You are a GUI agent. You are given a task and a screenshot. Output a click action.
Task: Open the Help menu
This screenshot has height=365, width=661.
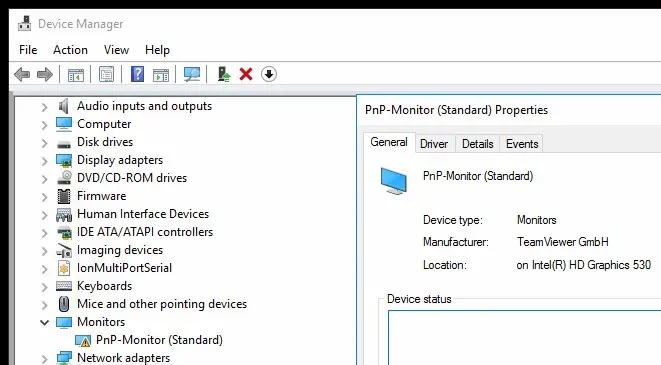tap(157, 50)
